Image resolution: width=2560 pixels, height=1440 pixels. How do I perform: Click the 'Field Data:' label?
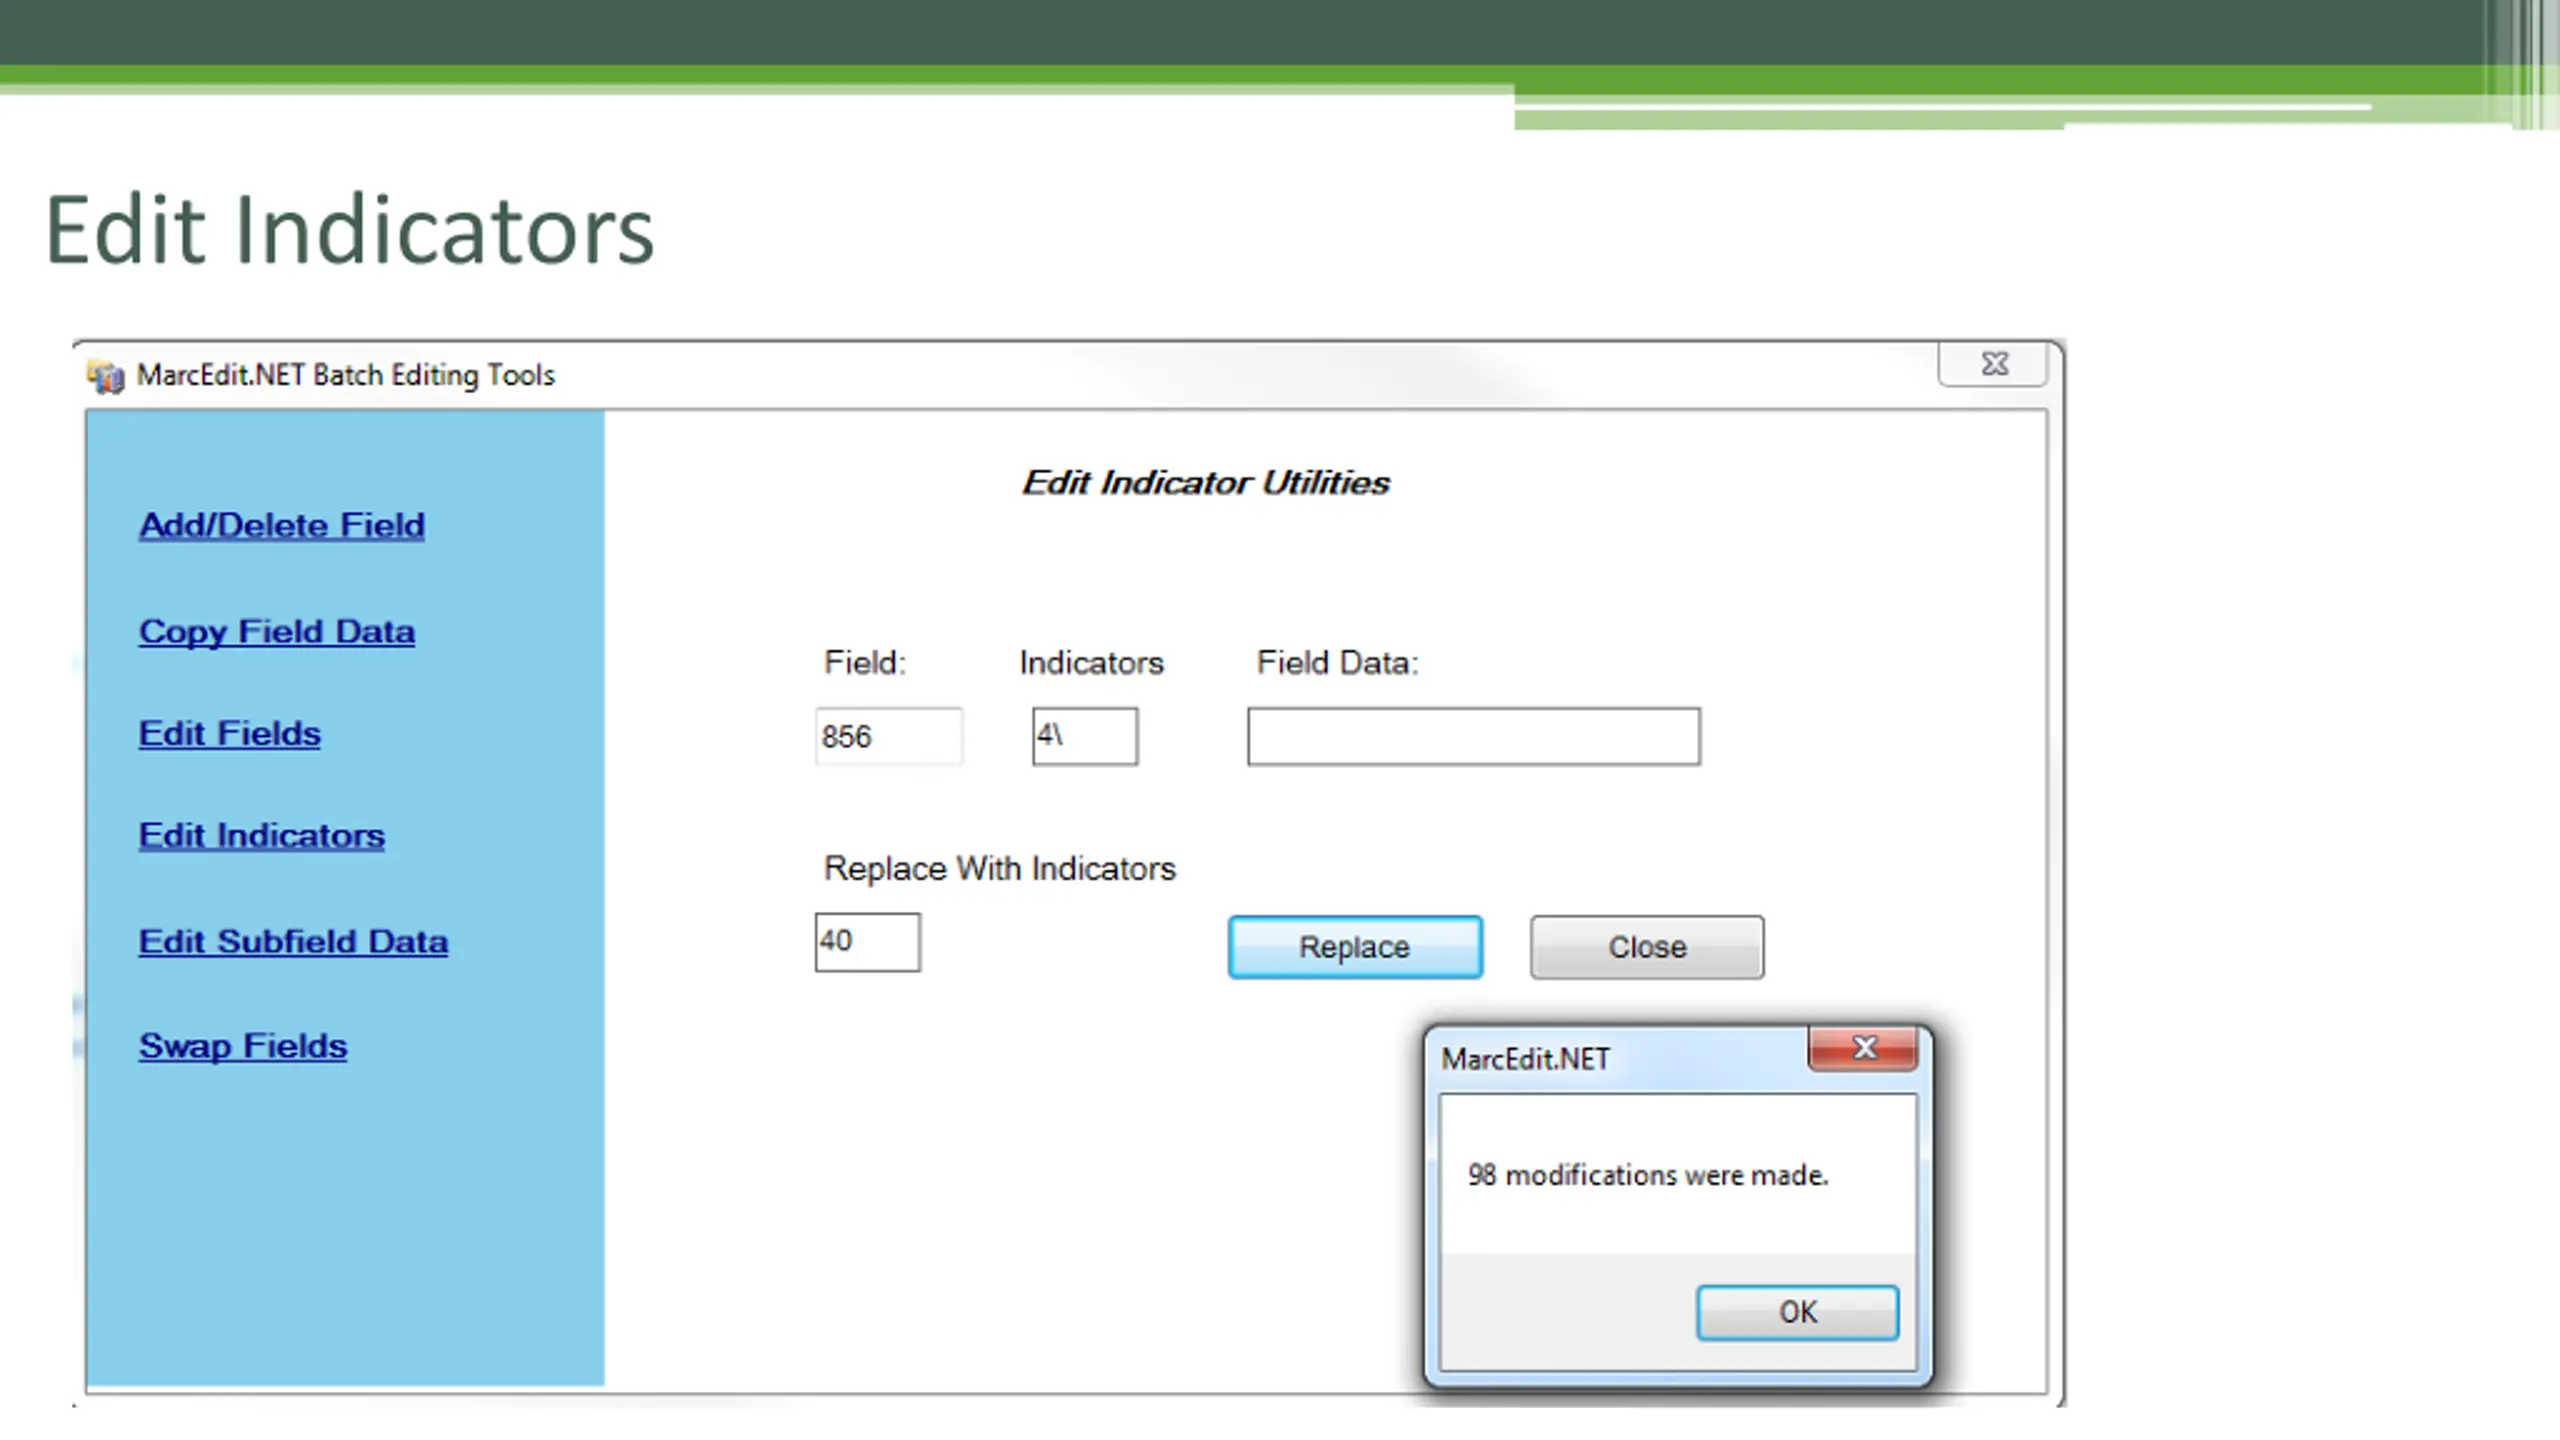tap(1337, 663)
